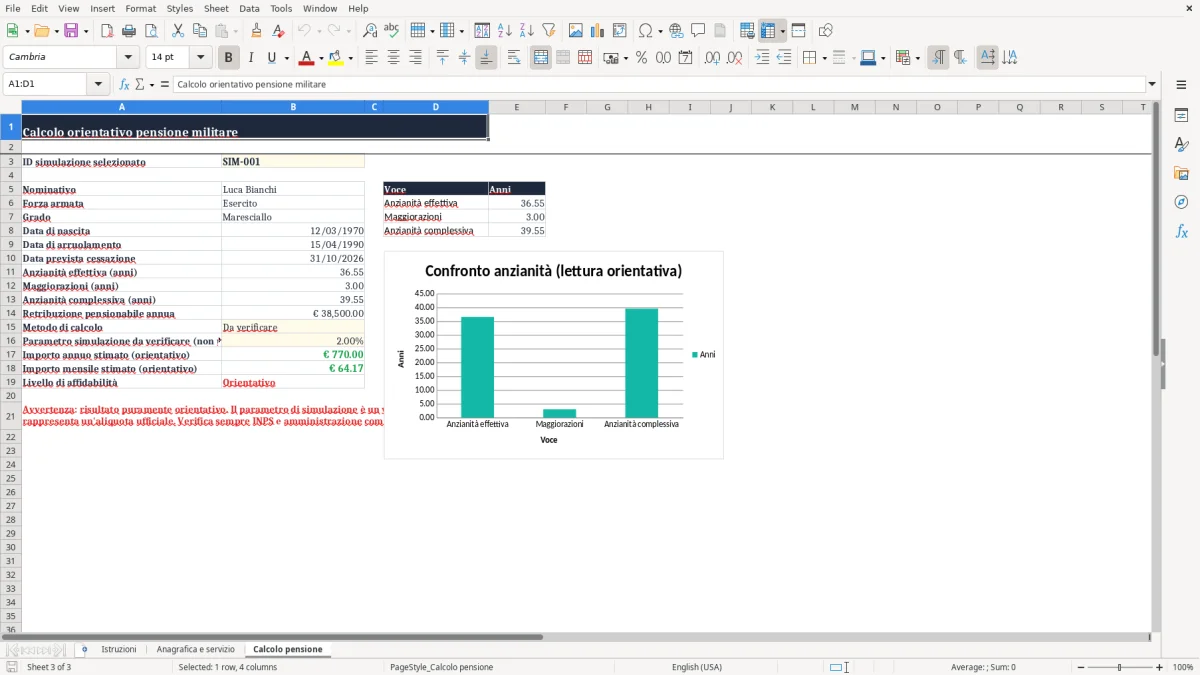Insert an image
1200x675 pixels.
(576, 31)
